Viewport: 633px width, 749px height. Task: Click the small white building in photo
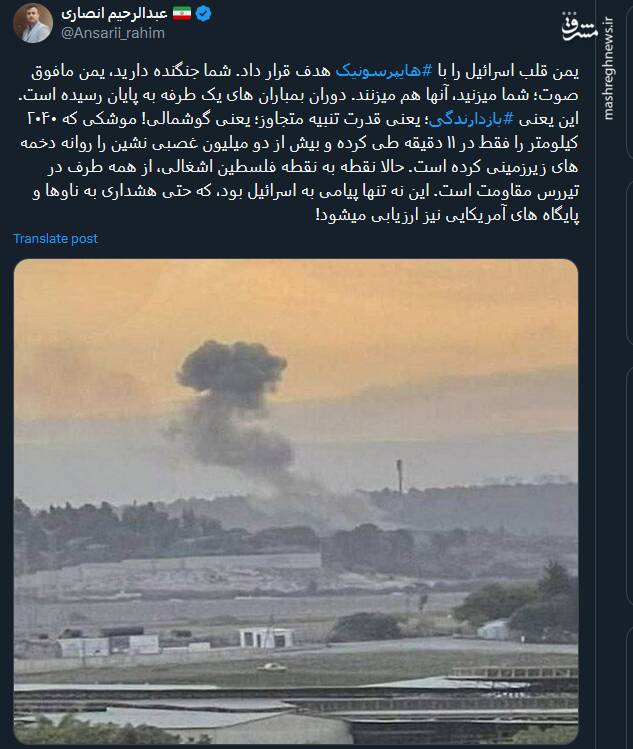click(x=267, y=638)
